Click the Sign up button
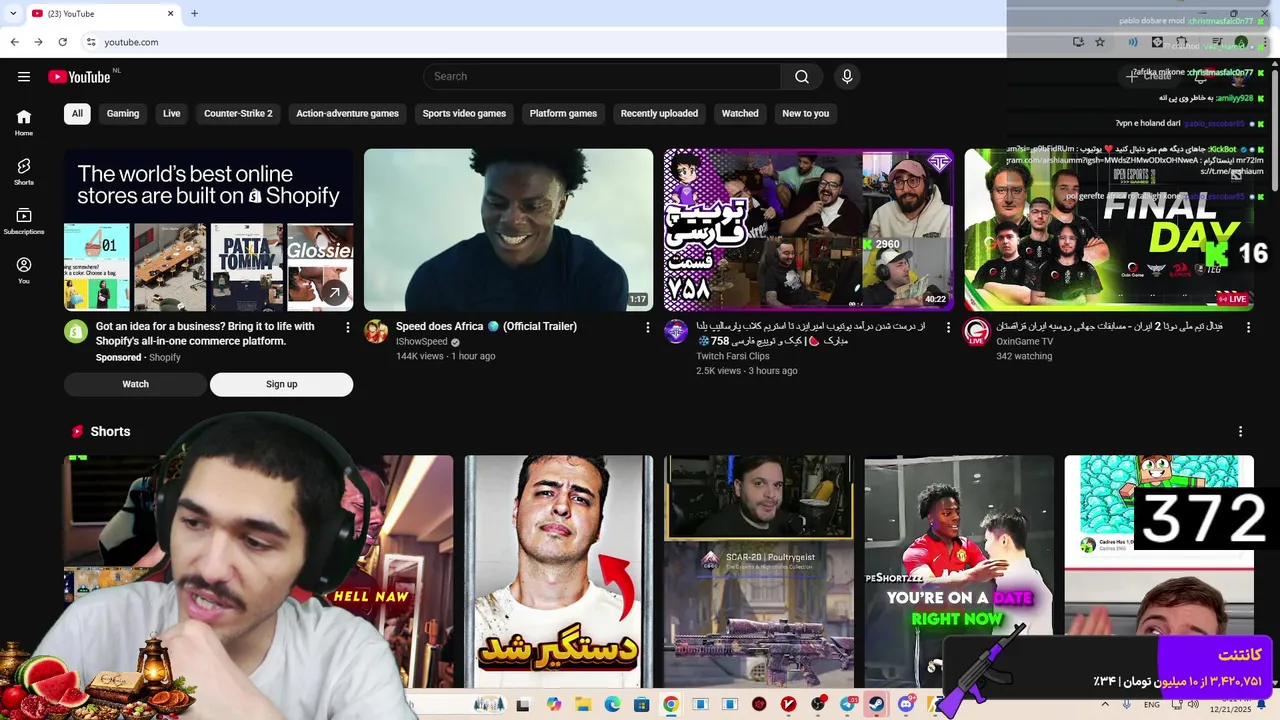 pos(281,384)
